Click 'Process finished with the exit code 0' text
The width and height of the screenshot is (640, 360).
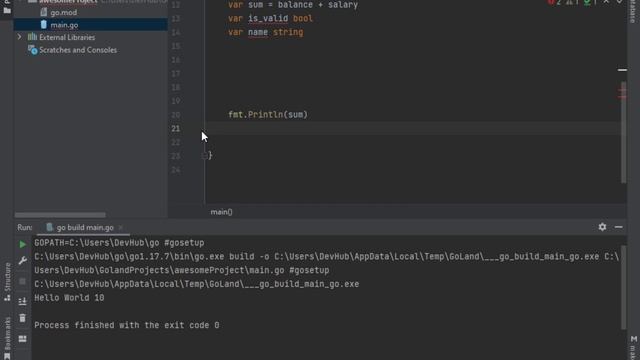click(x=127, y=325)
